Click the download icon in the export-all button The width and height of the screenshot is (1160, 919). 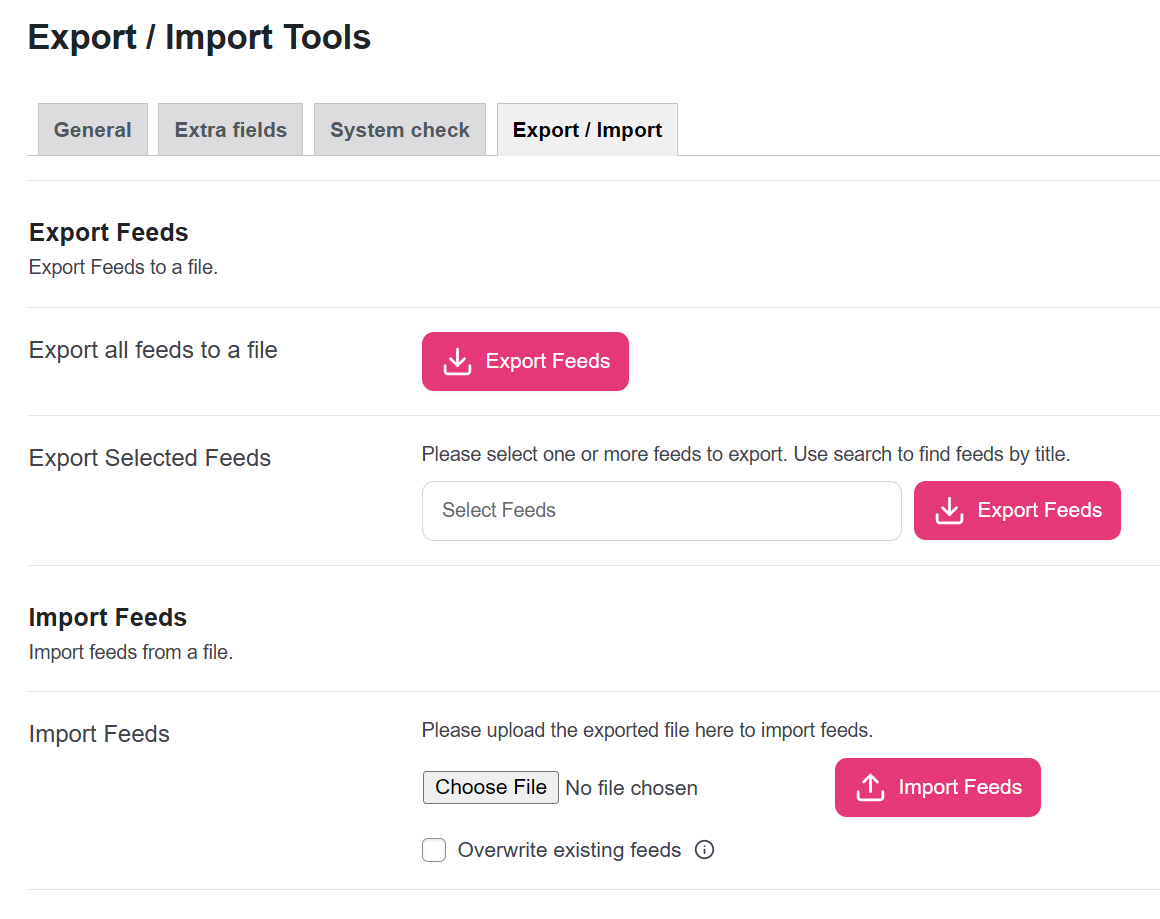click(x=457, y=362)
